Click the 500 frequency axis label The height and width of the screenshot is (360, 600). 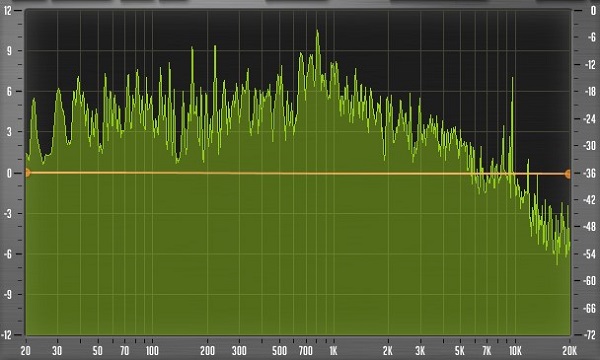coord(279,350)
